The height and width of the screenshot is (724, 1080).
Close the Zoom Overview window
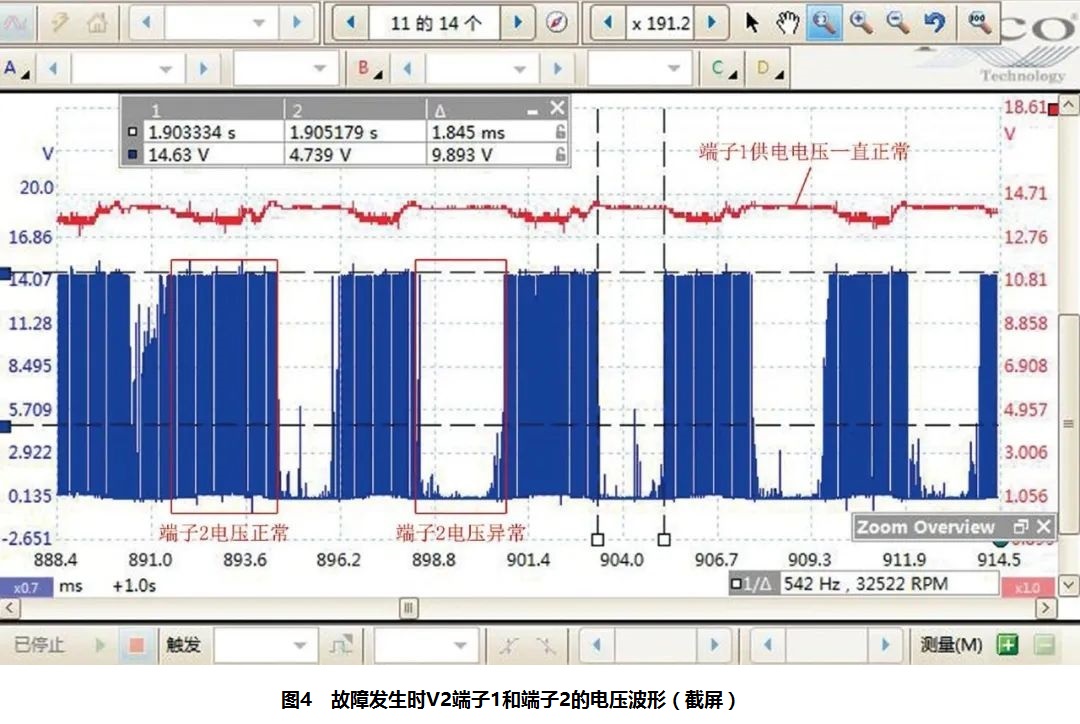(1044, 527)
